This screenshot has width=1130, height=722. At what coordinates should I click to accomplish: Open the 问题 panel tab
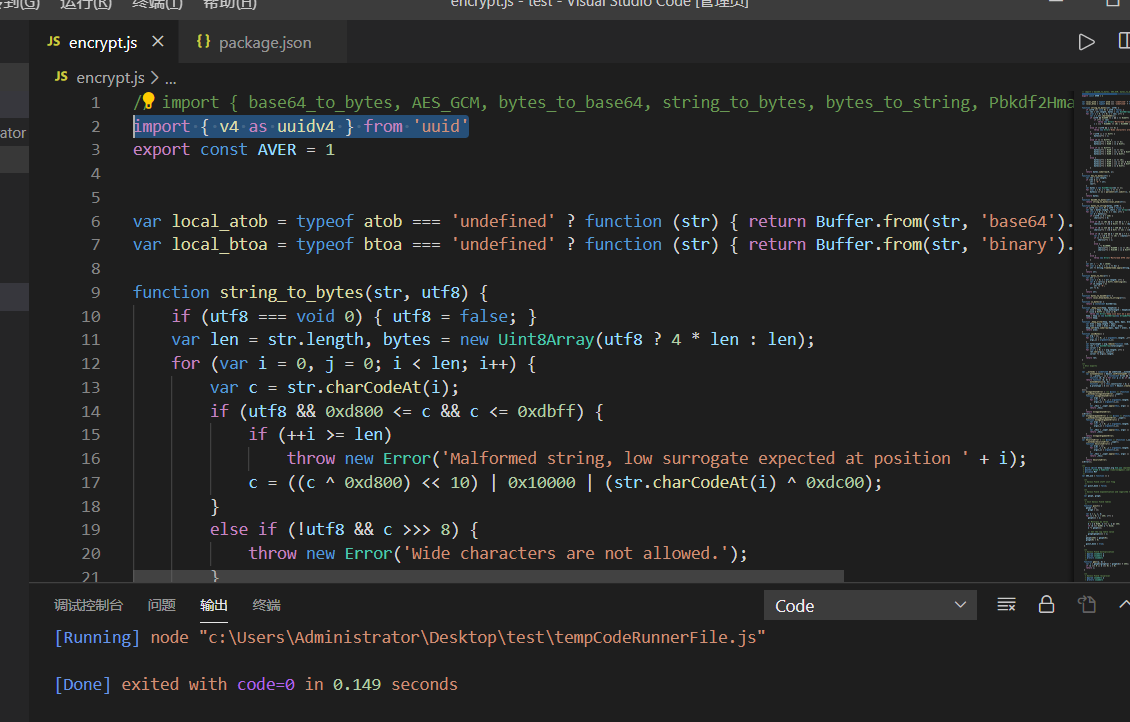[x=161, y=605]
